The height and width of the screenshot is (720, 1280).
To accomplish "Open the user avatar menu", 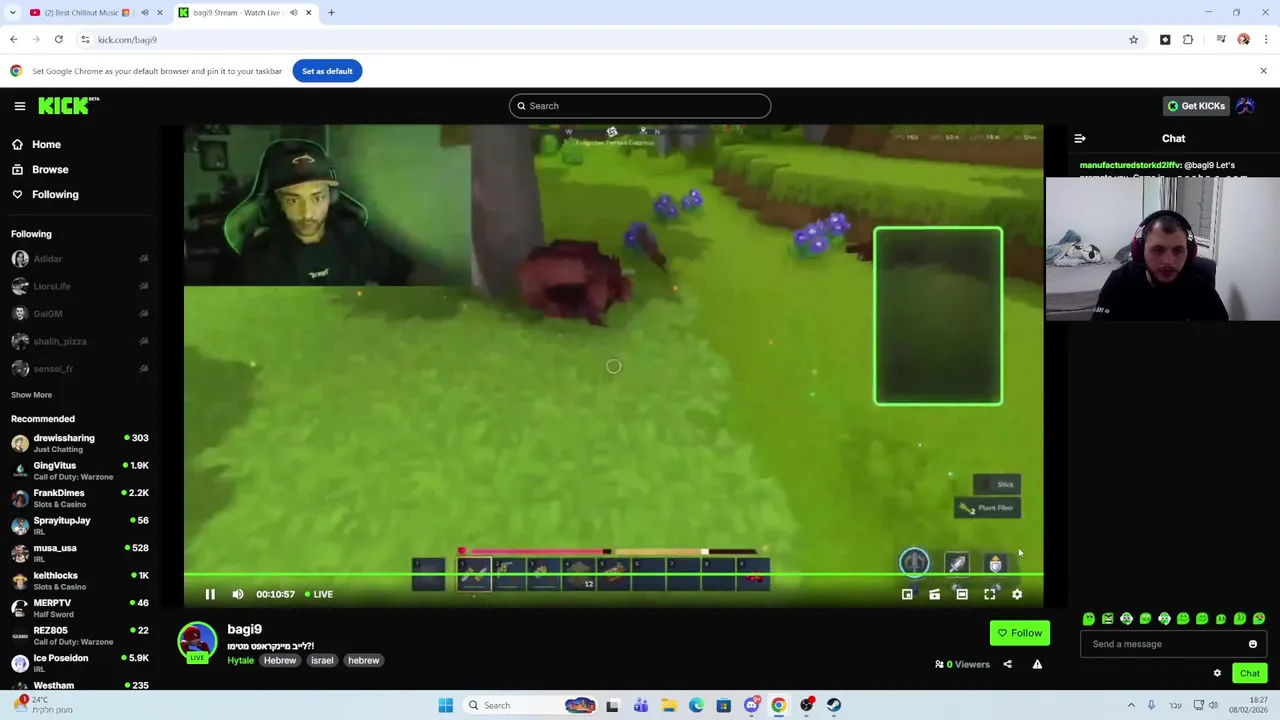I will pos(1245,106).
